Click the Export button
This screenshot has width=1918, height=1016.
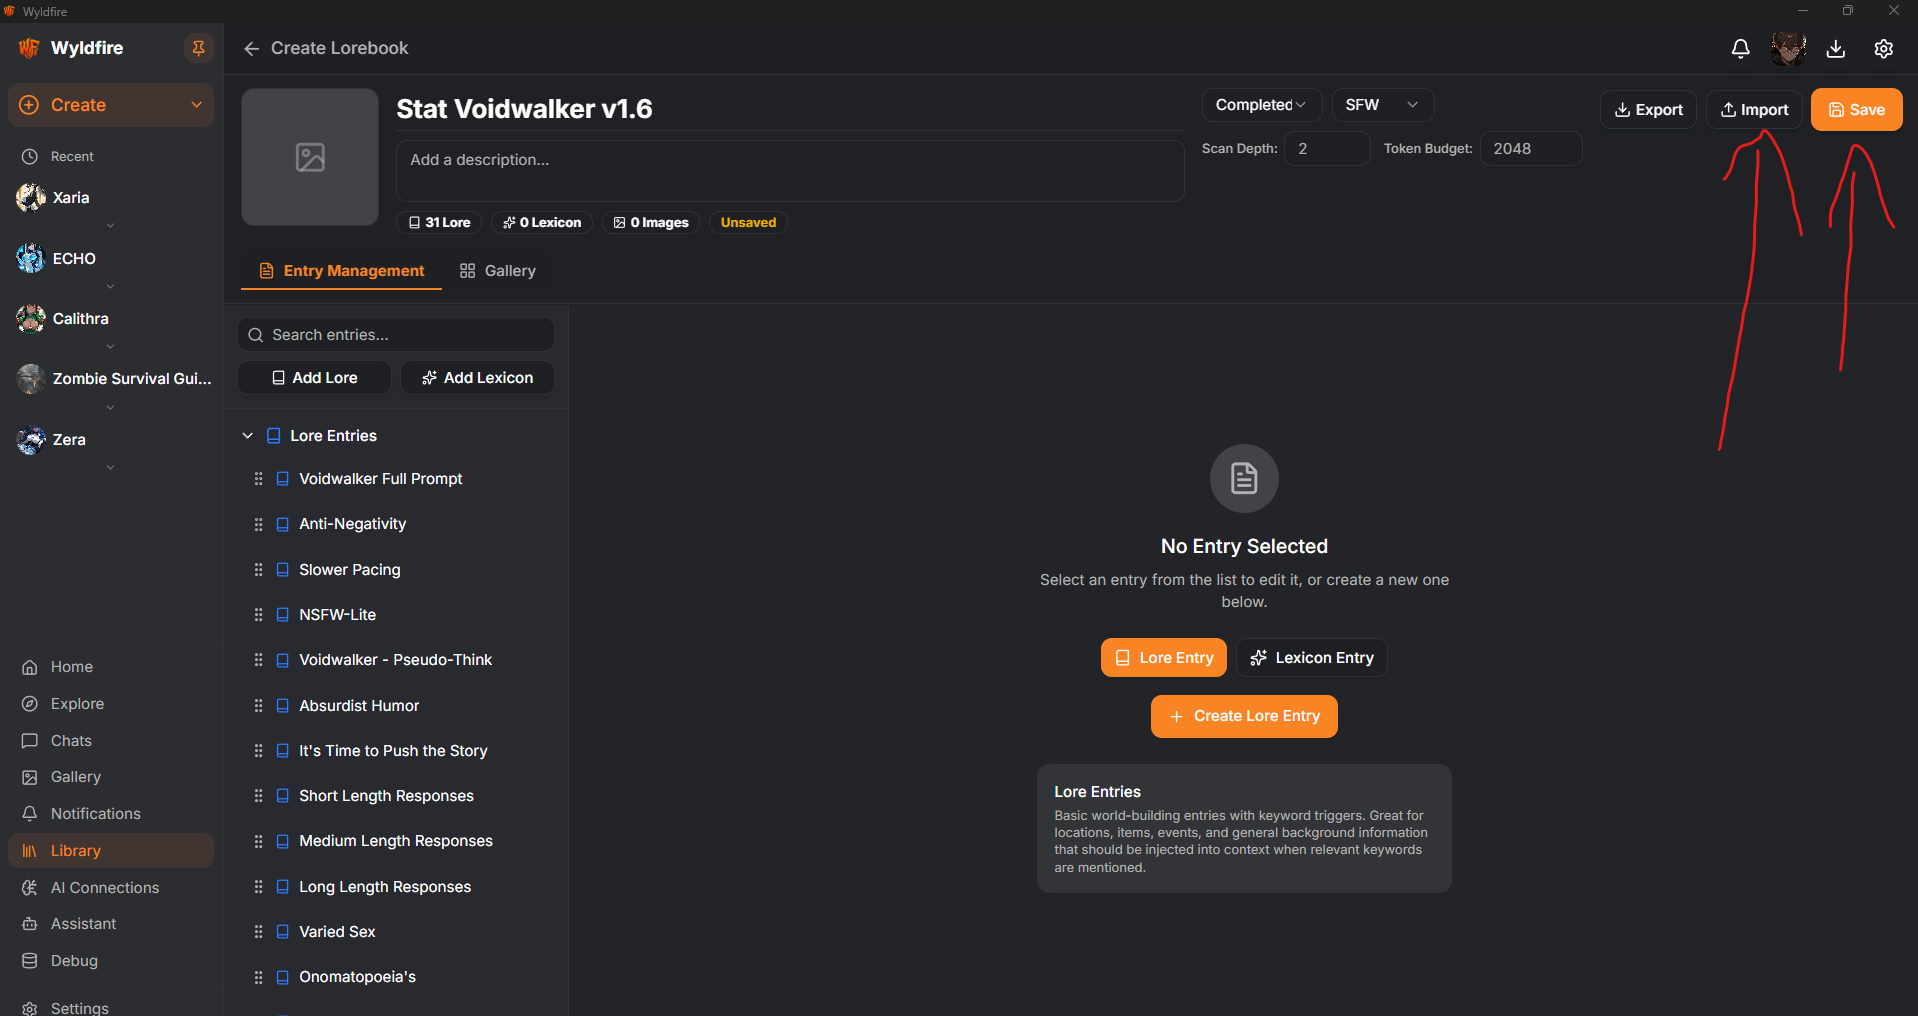tap(1648, 110)
